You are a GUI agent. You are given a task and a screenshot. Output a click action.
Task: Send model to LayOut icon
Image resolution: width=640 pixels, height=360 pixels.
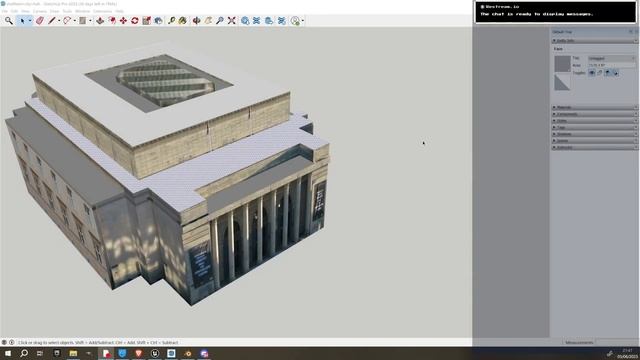click(x=269, y=20)
